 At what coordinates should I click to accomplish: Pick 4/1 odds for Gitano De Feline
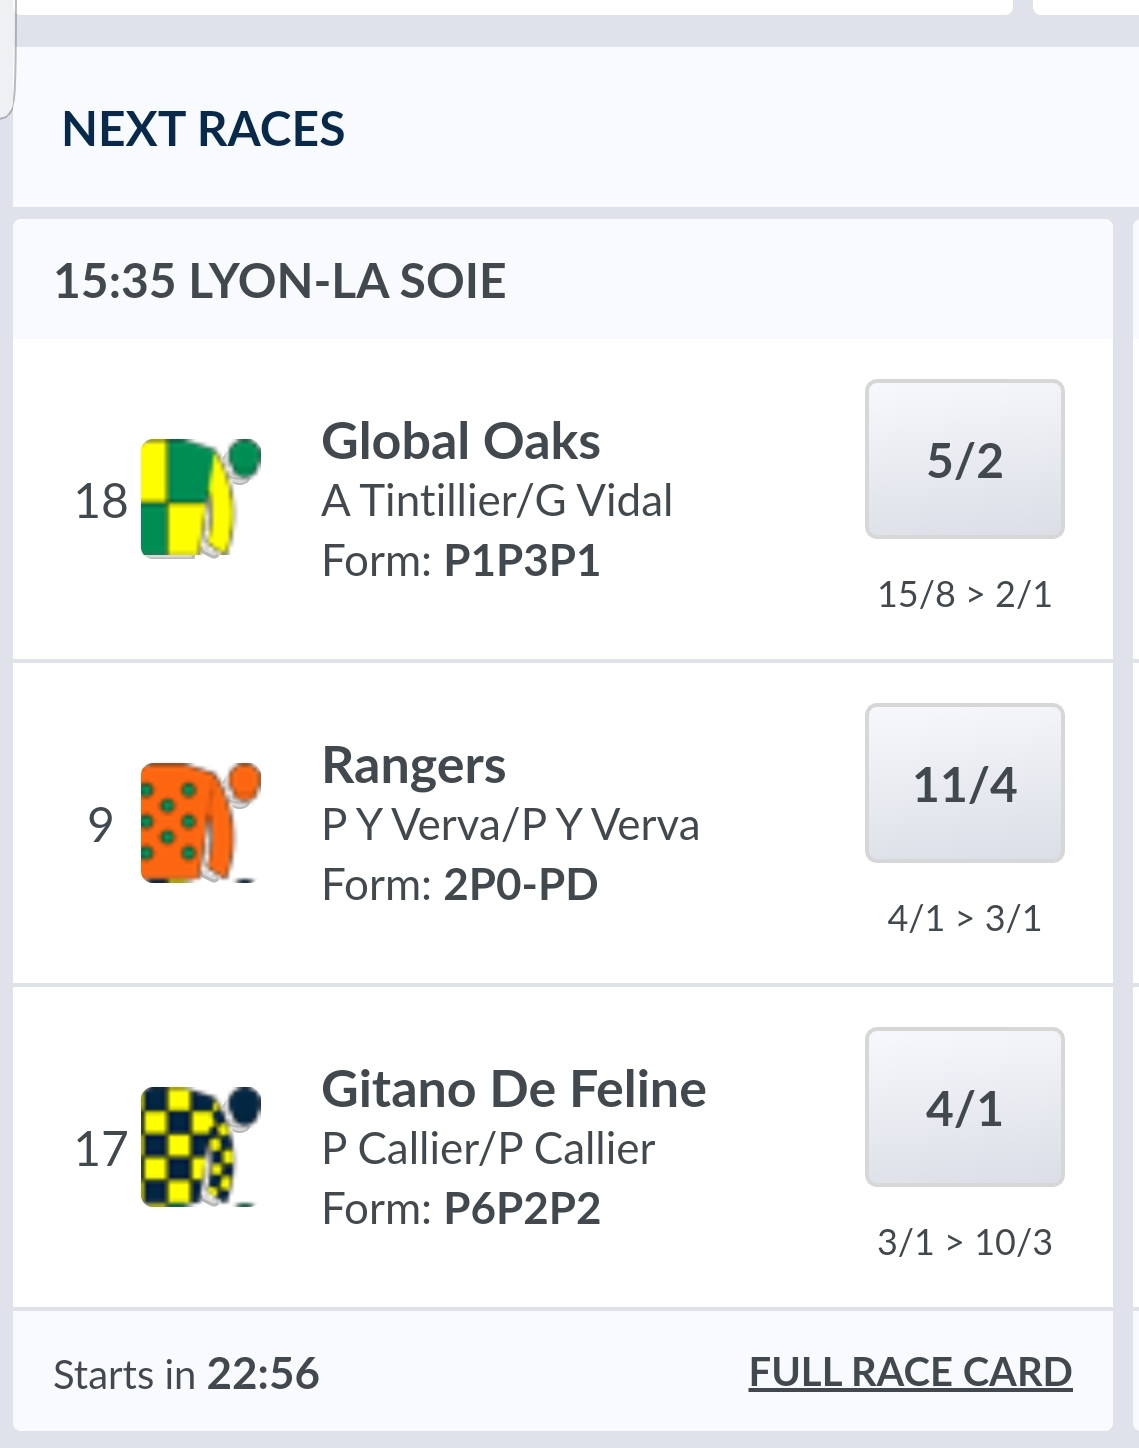(964, 1107)
